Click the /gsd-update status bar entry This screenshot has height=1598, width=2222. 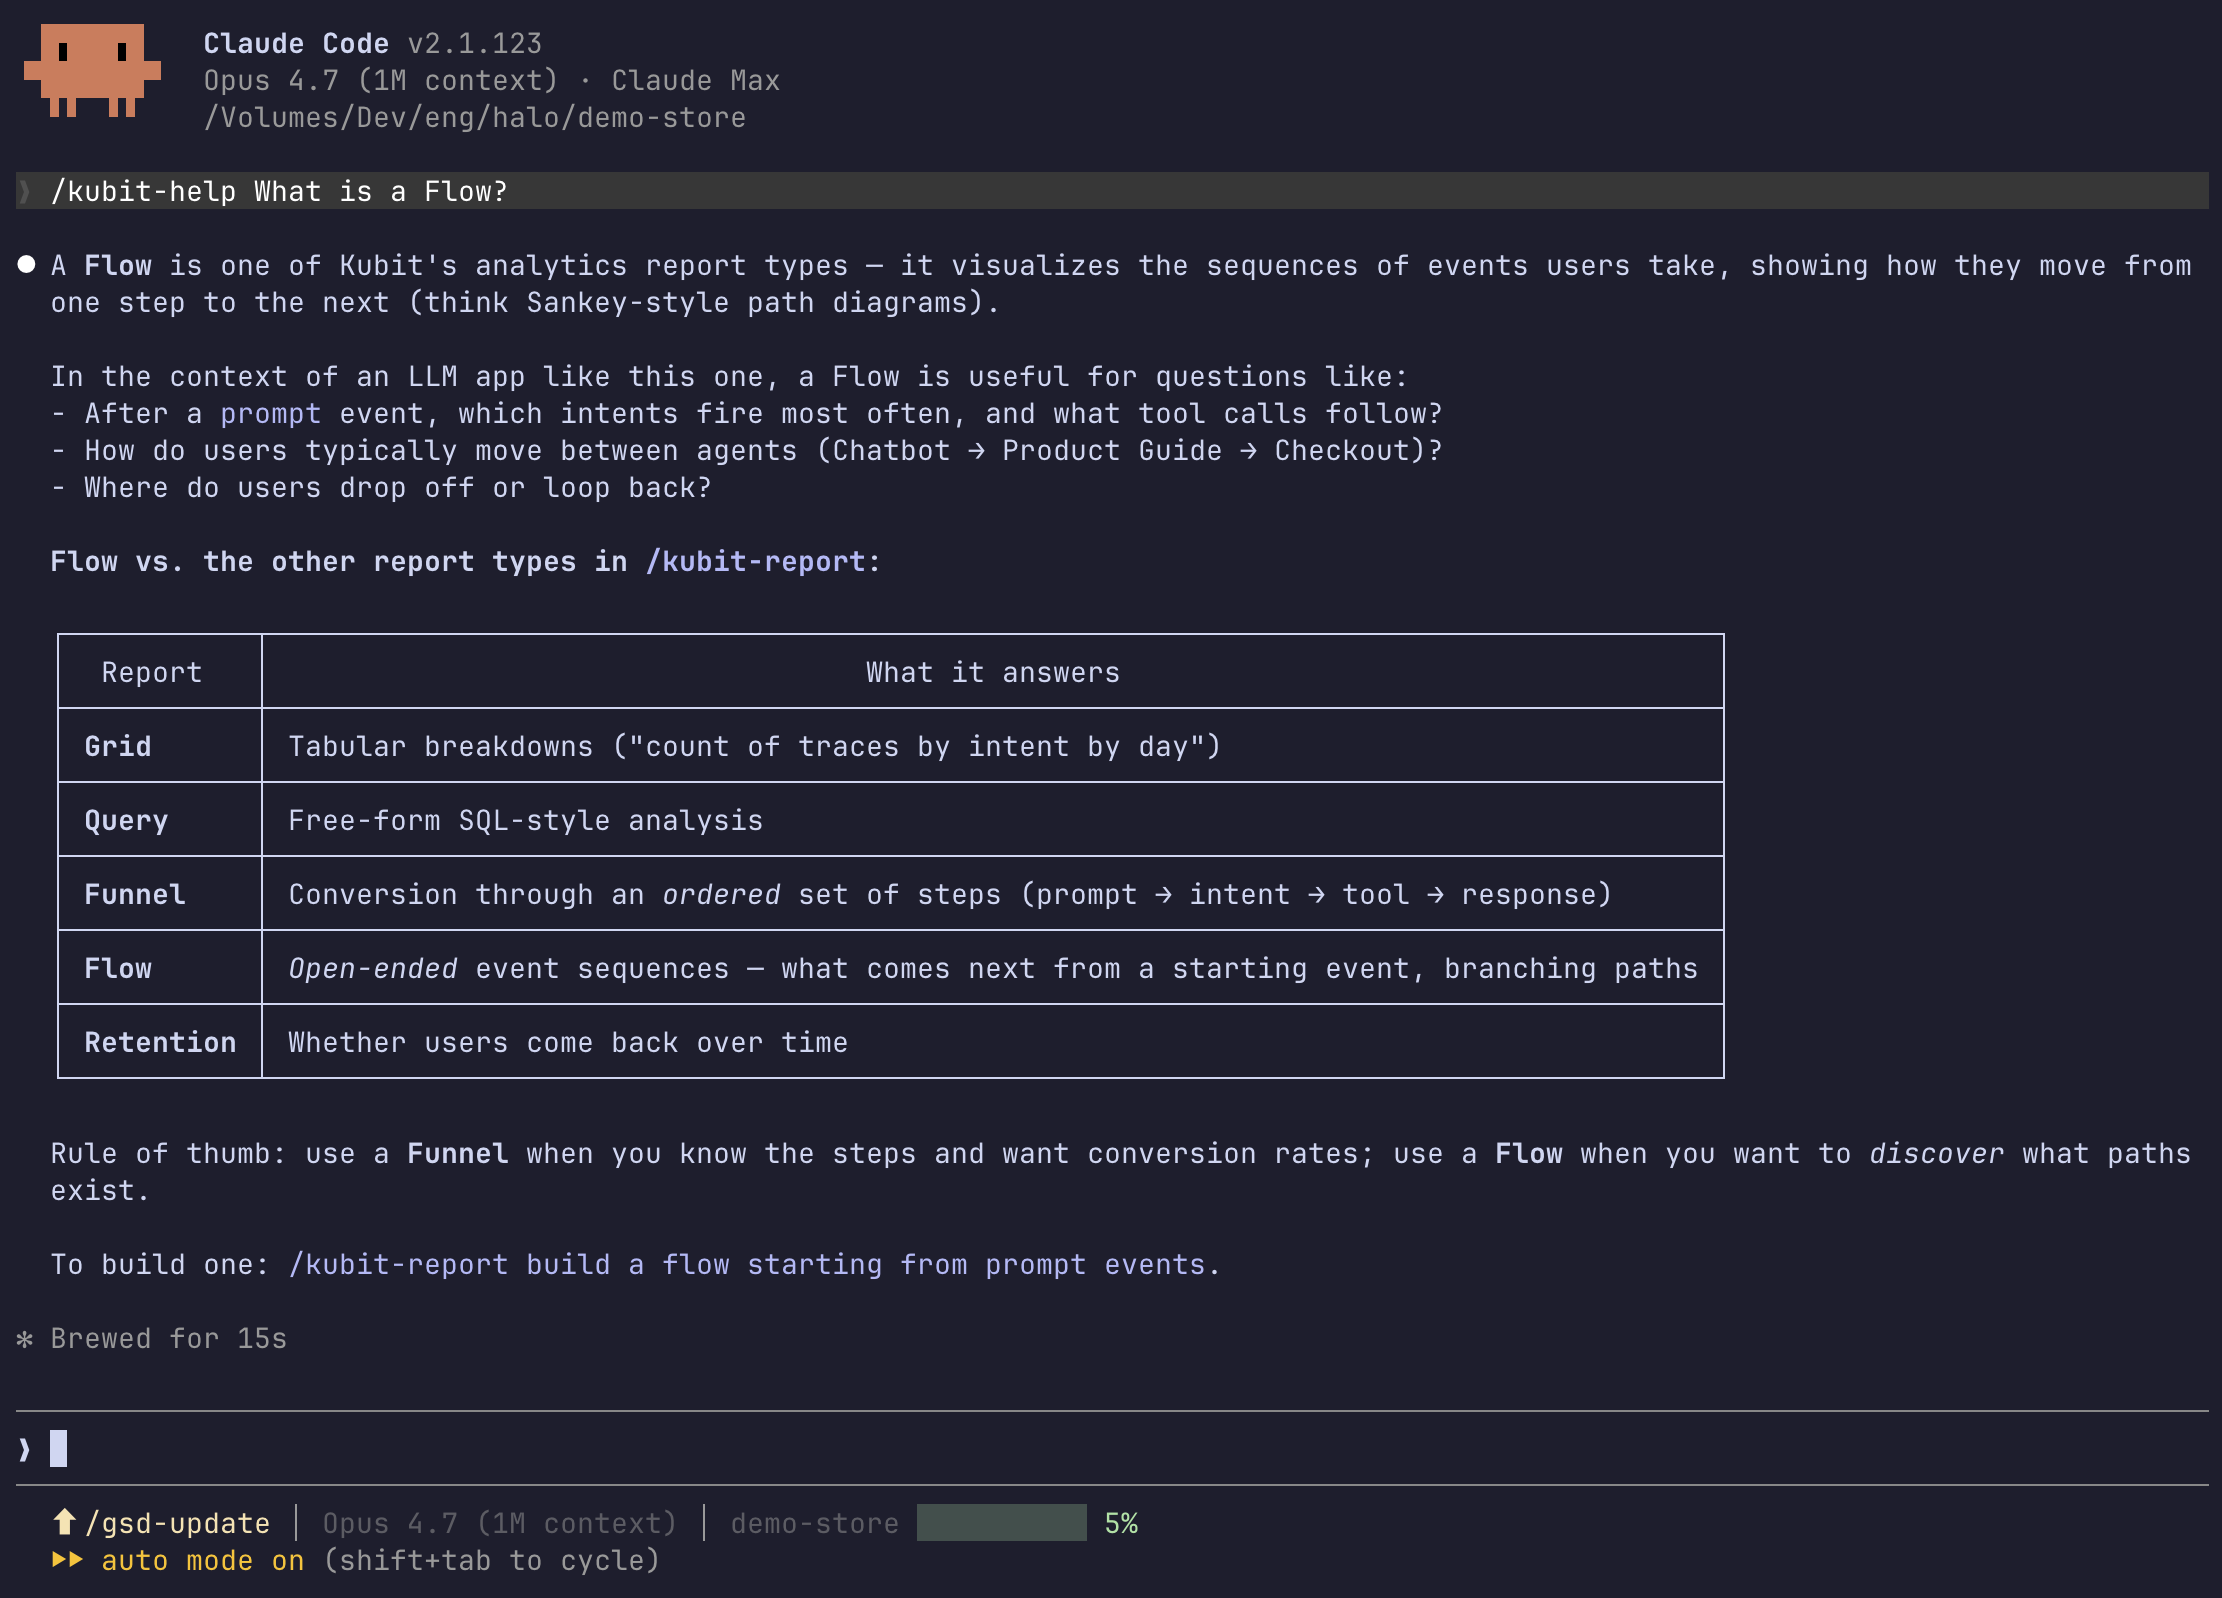pos(178,1523)
